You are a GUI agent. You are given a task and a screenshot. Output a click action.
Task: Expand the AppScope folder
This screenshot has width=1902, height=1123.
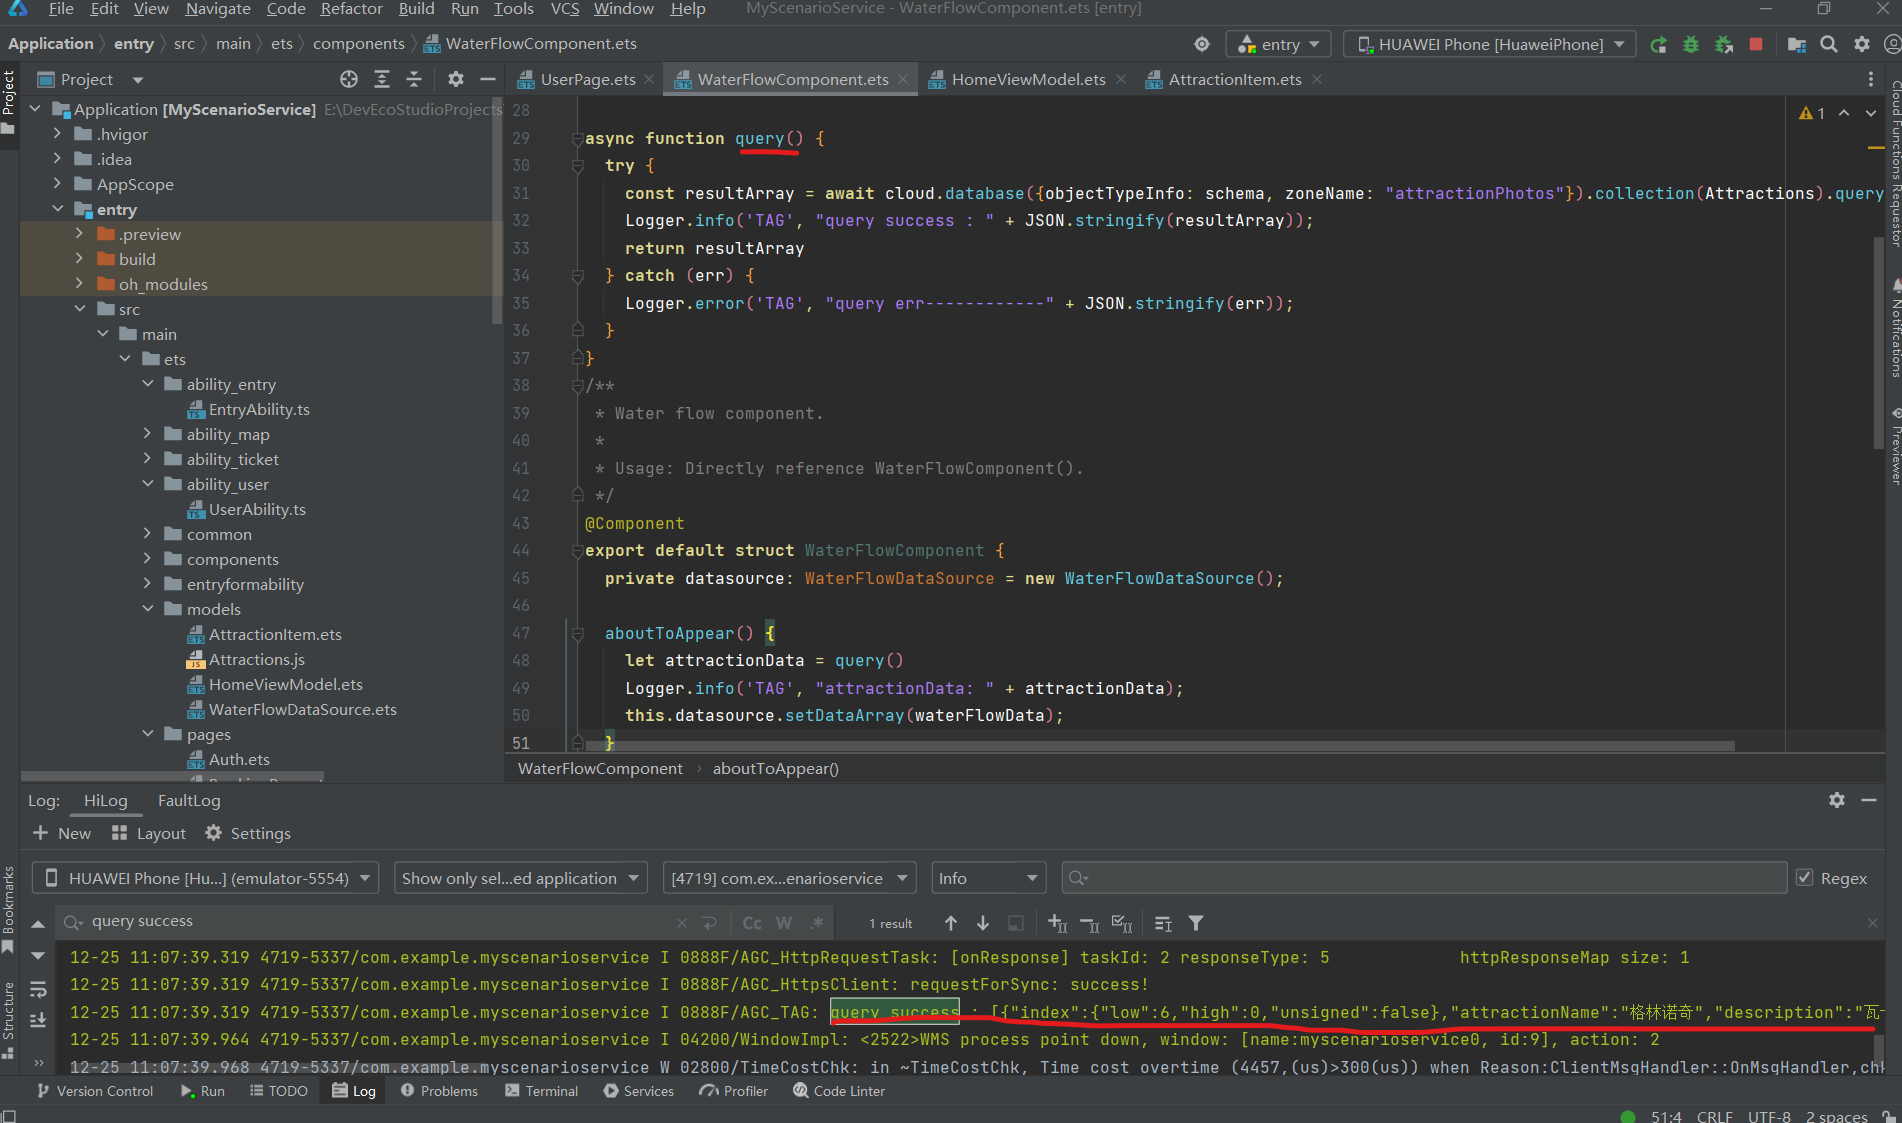click(x=58, y=184)
